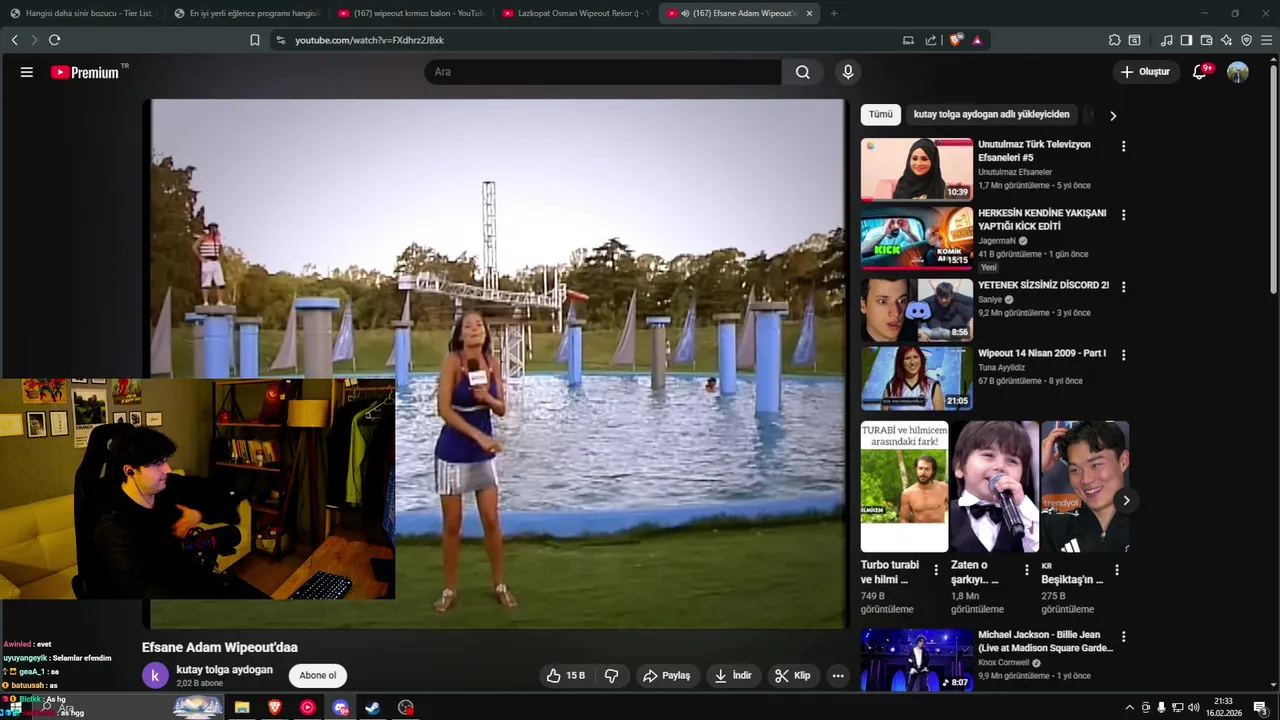The image size is (1280, 720).
Task: Share video using Paylaş button
Action: click(x=666, y=676)
